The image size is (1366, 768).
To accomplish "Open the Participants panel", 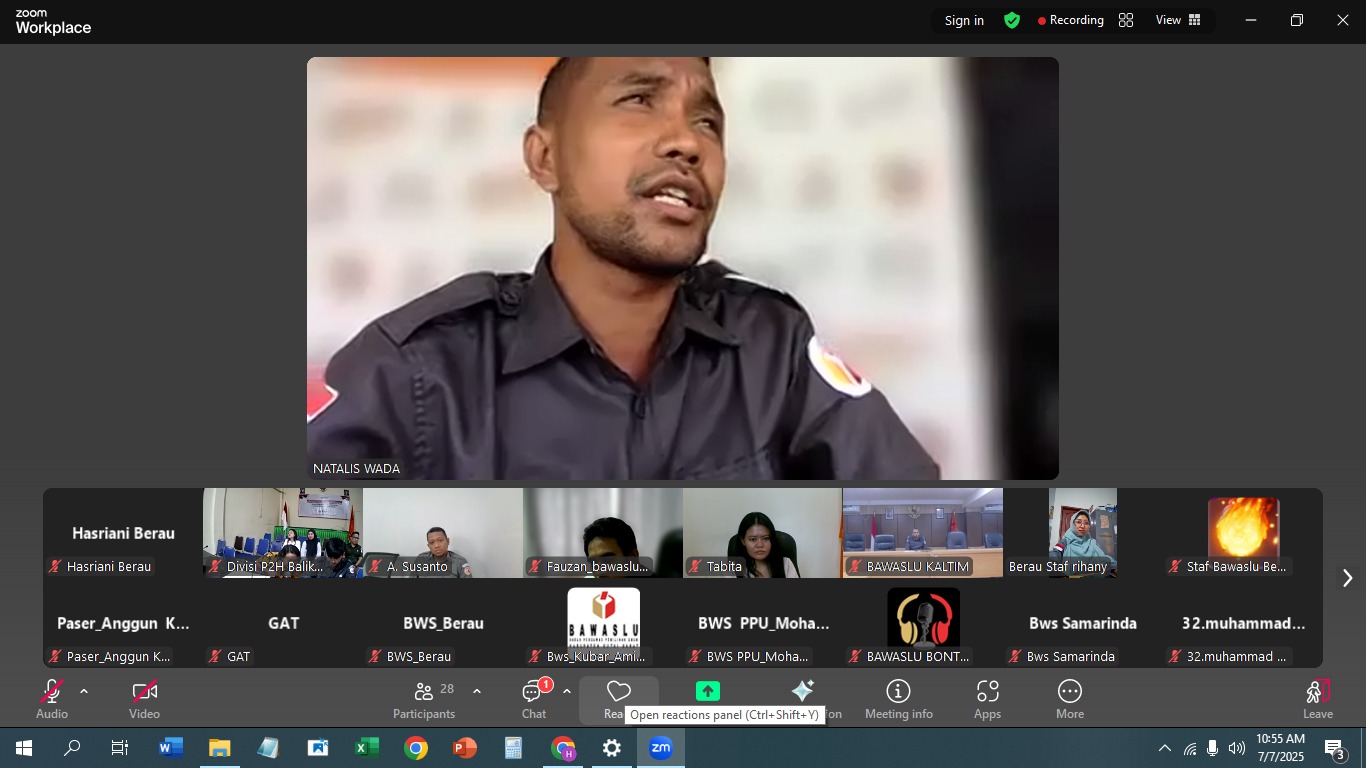I will (424, 698).
